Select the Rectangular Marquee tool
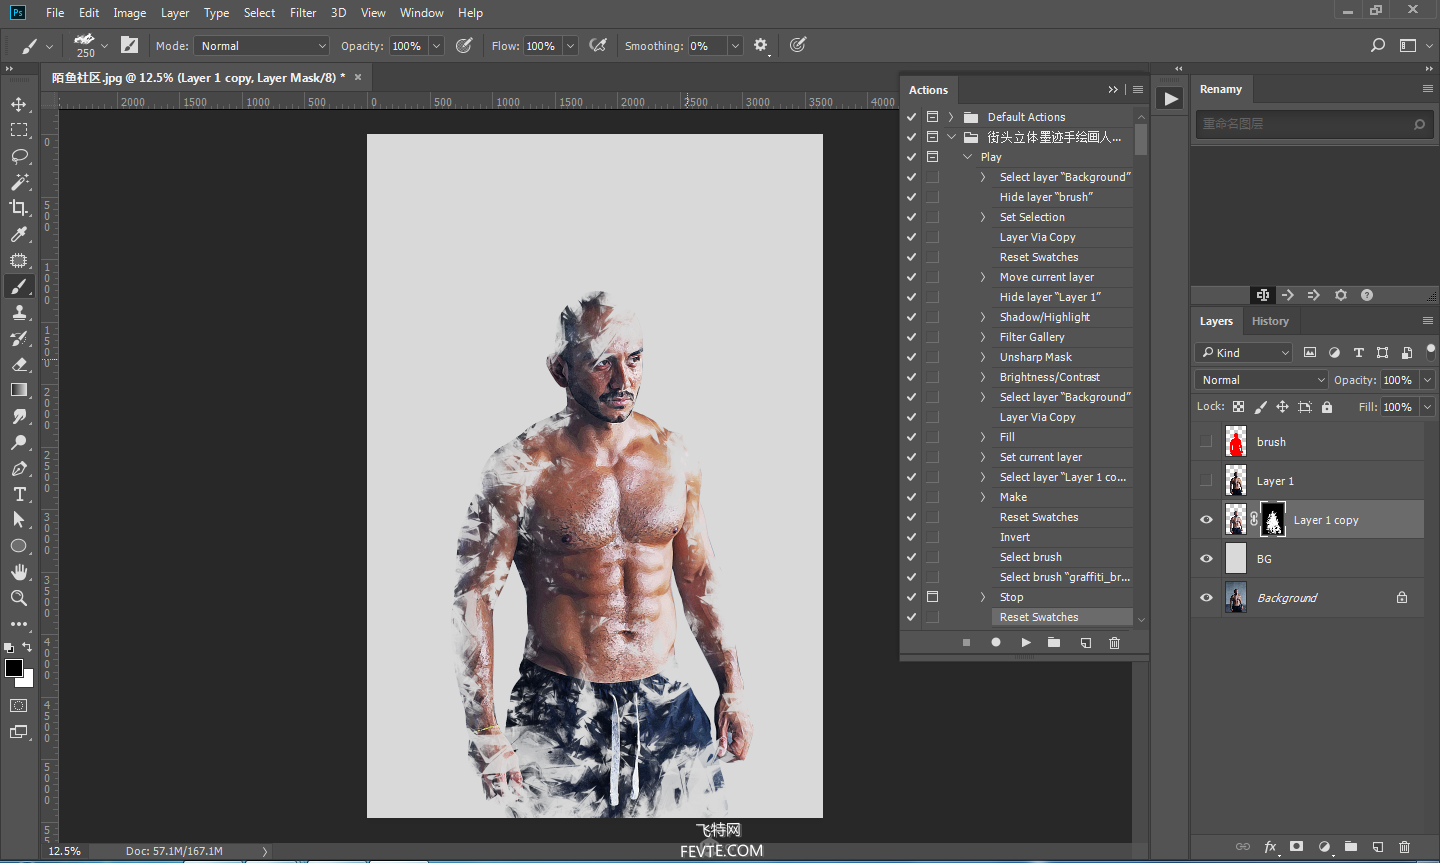The height and width of the screenshot is (863, 1440). pos(19,130)
